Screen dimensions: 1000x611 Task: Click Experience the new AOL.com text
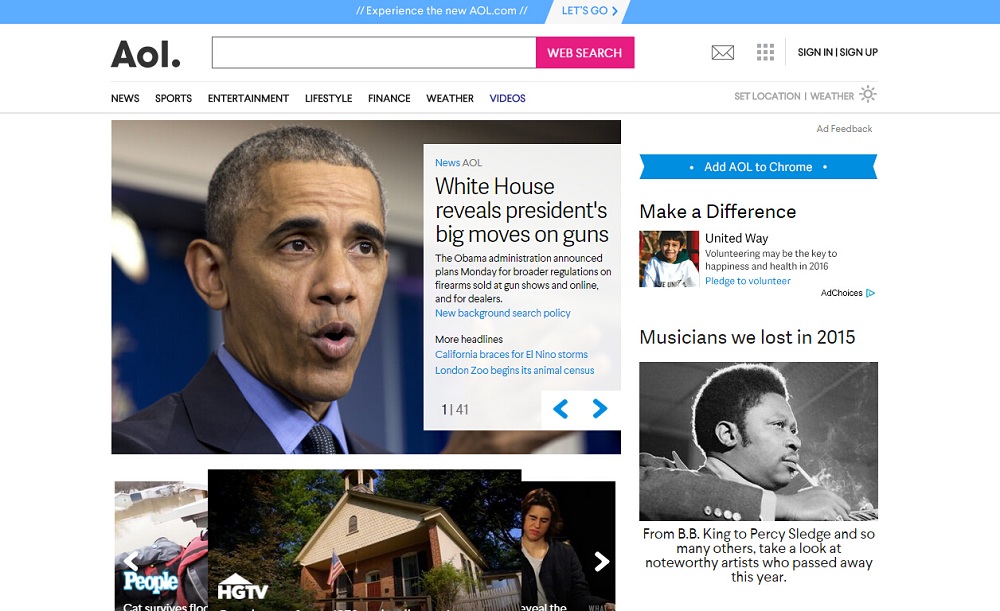coord(442,11)
